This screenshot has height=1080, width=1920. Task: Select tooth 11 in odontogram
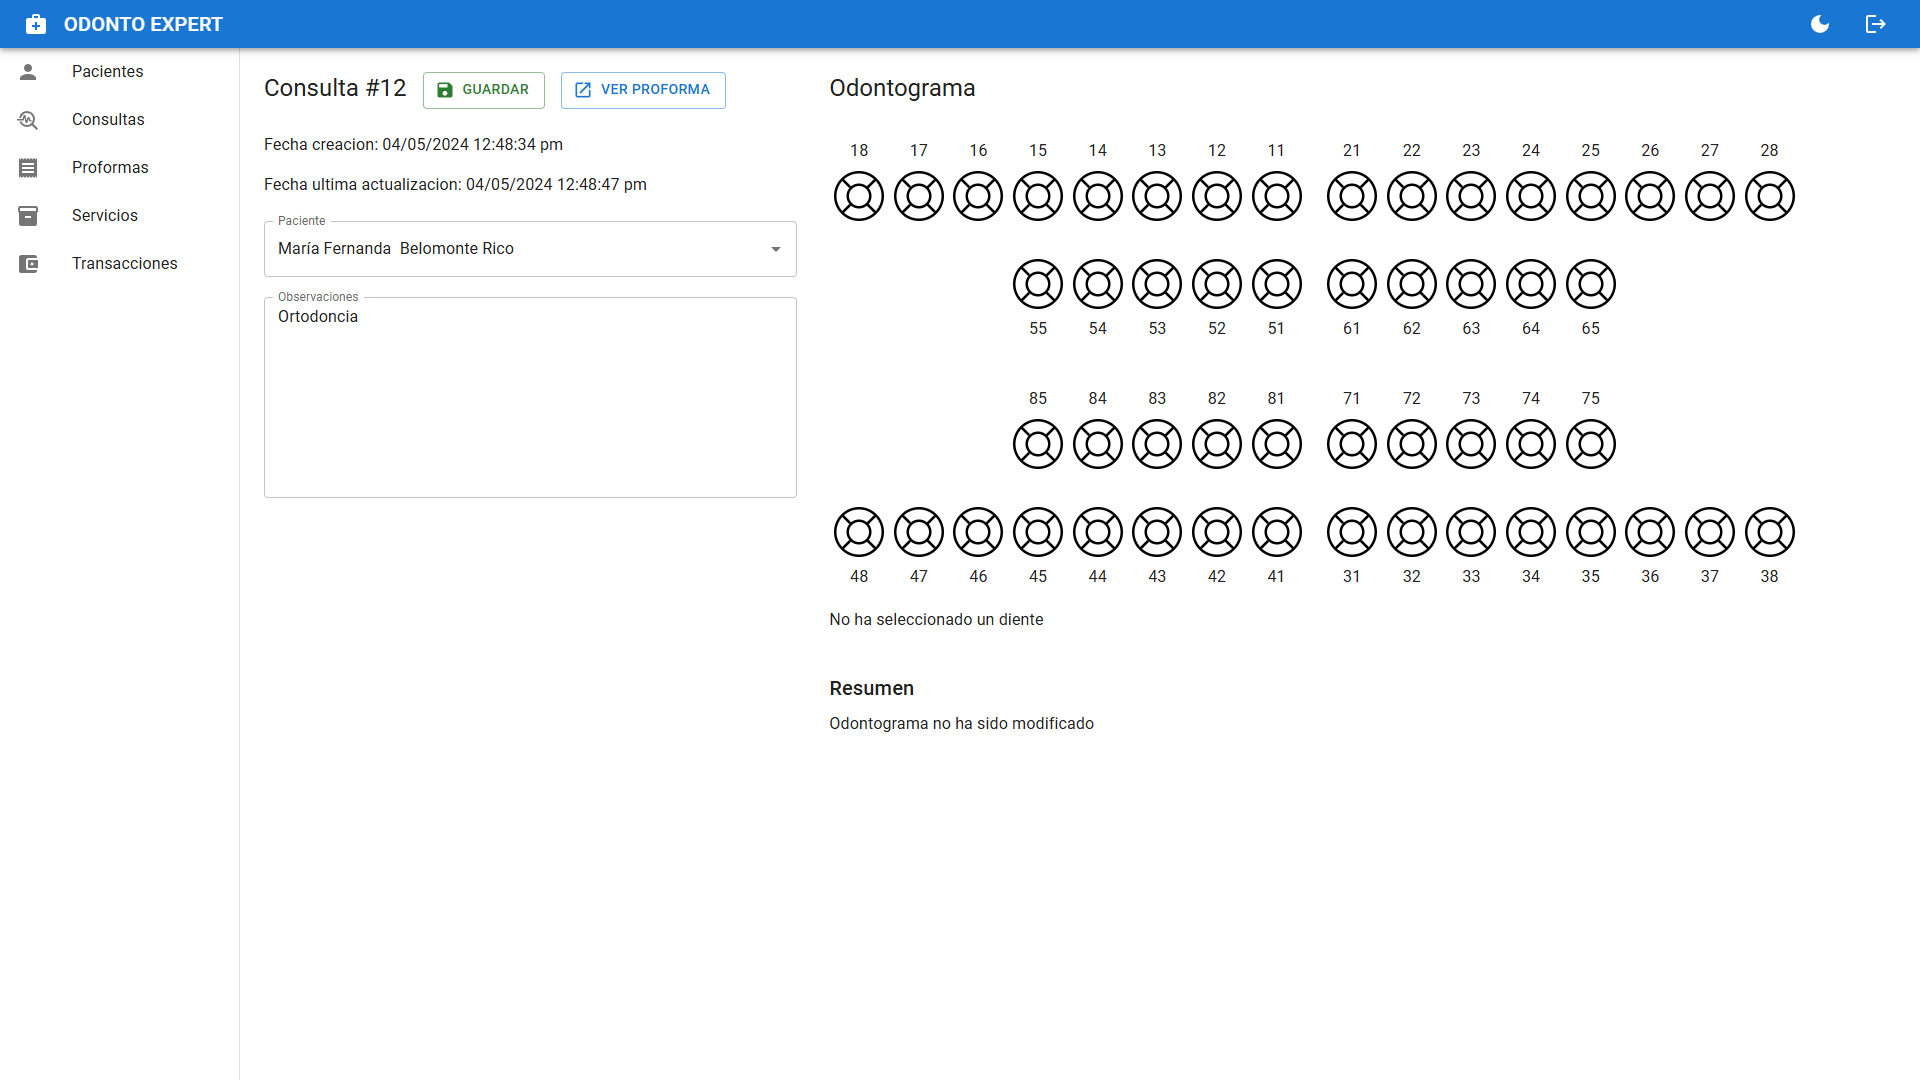point(1276,196)
